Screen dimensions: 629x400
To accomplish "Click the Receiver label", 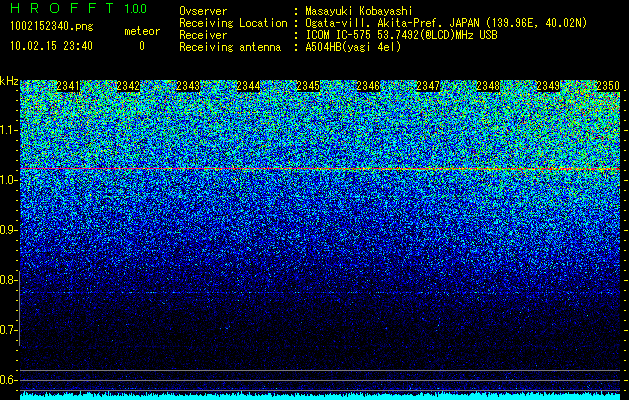I will point(203,35).
